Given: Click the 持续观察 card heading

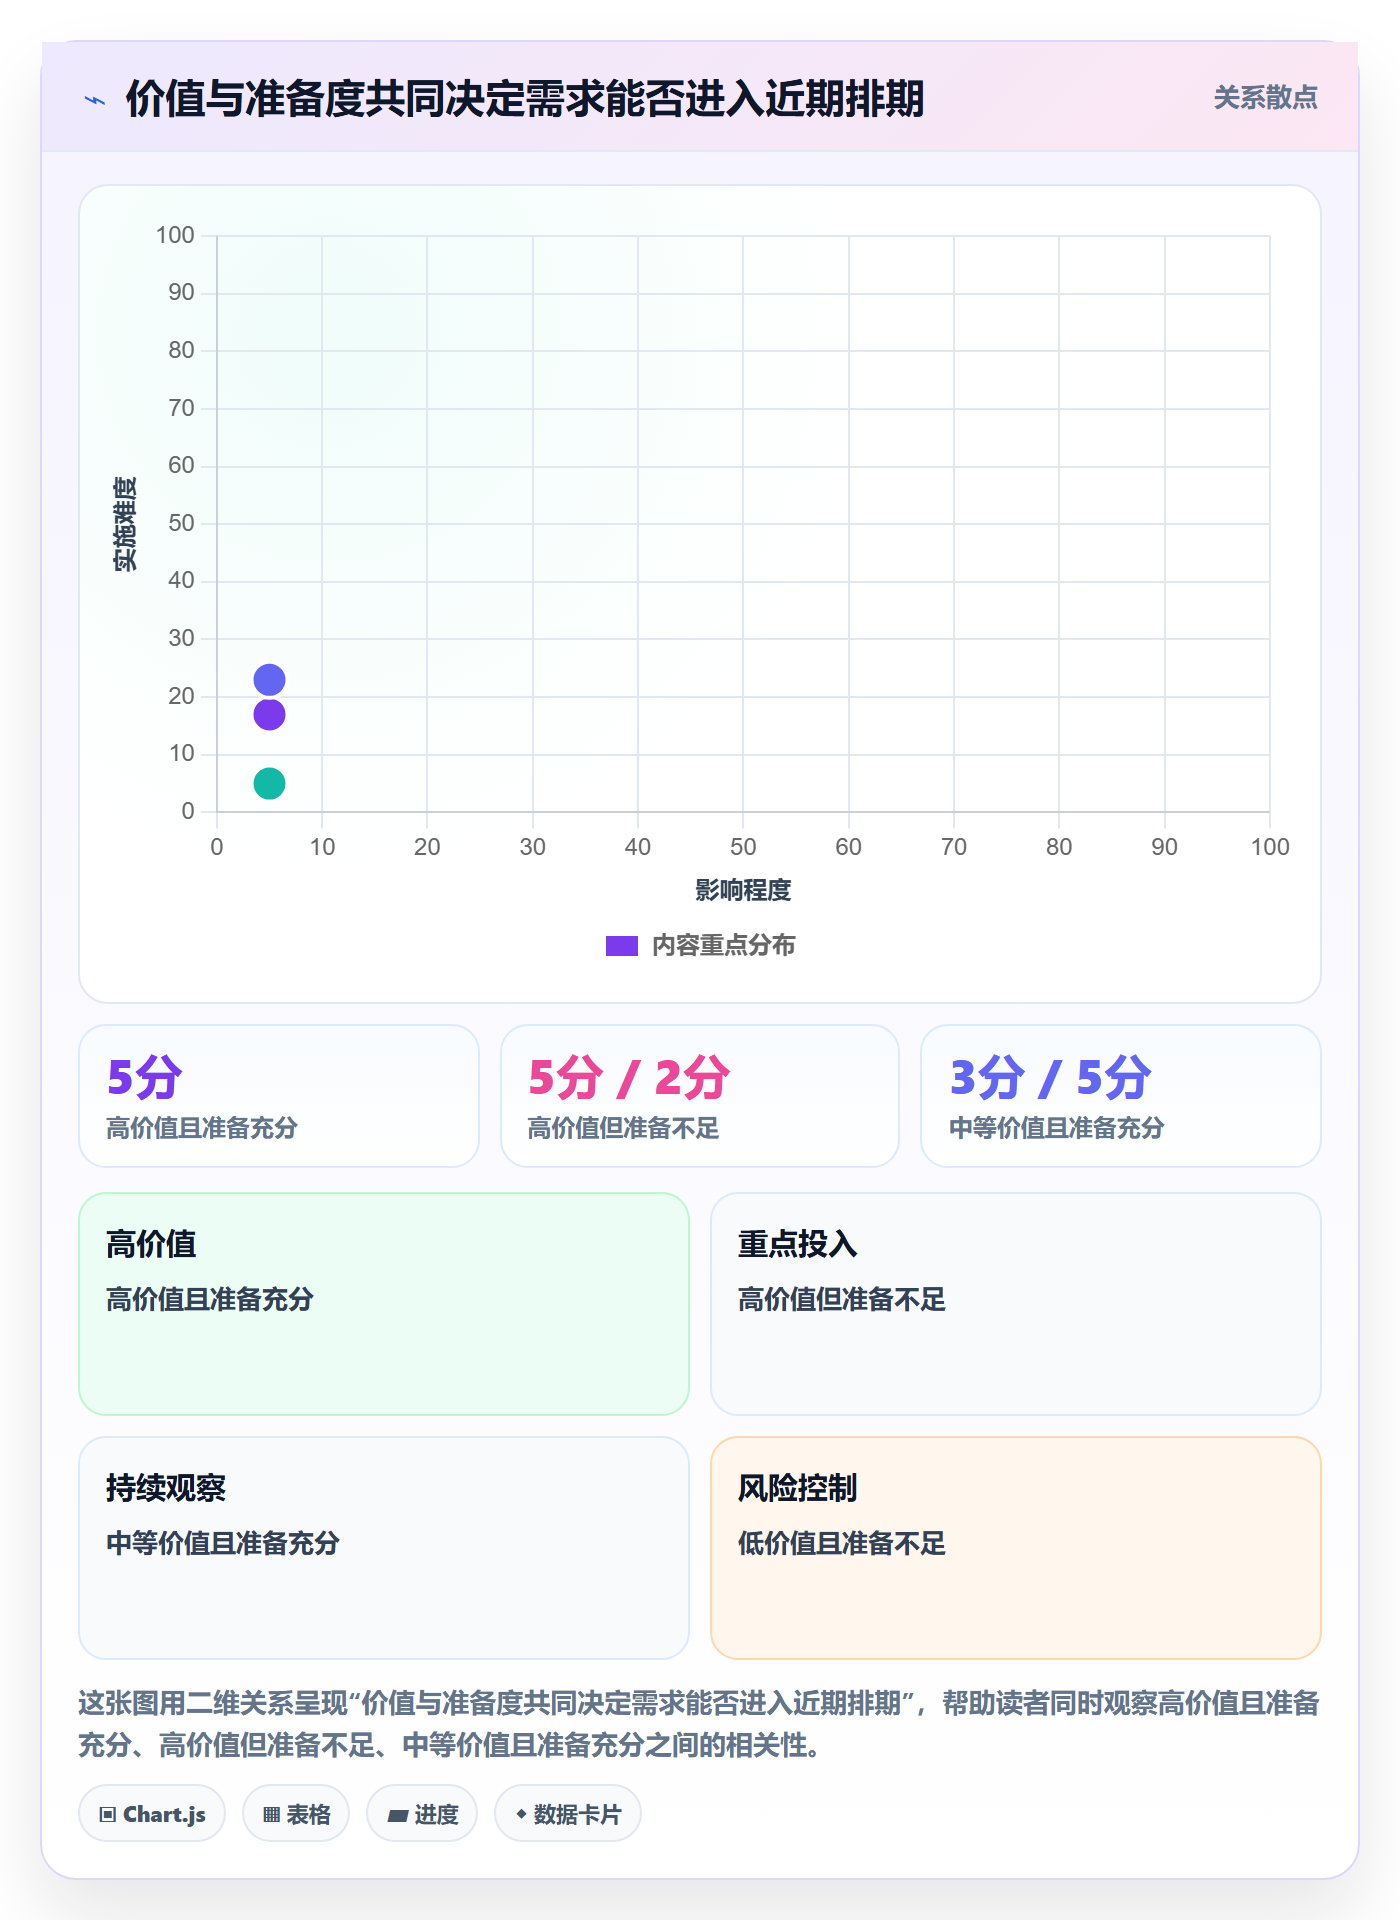Looking at the screenshot, I should click(166, 1488).
